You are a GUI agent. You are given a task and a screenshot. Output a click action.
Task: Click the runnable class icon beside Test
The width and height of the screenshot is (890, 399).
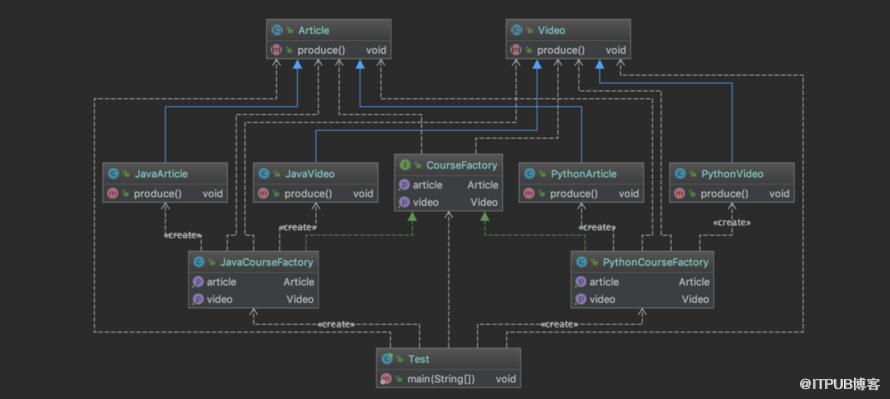388,359
